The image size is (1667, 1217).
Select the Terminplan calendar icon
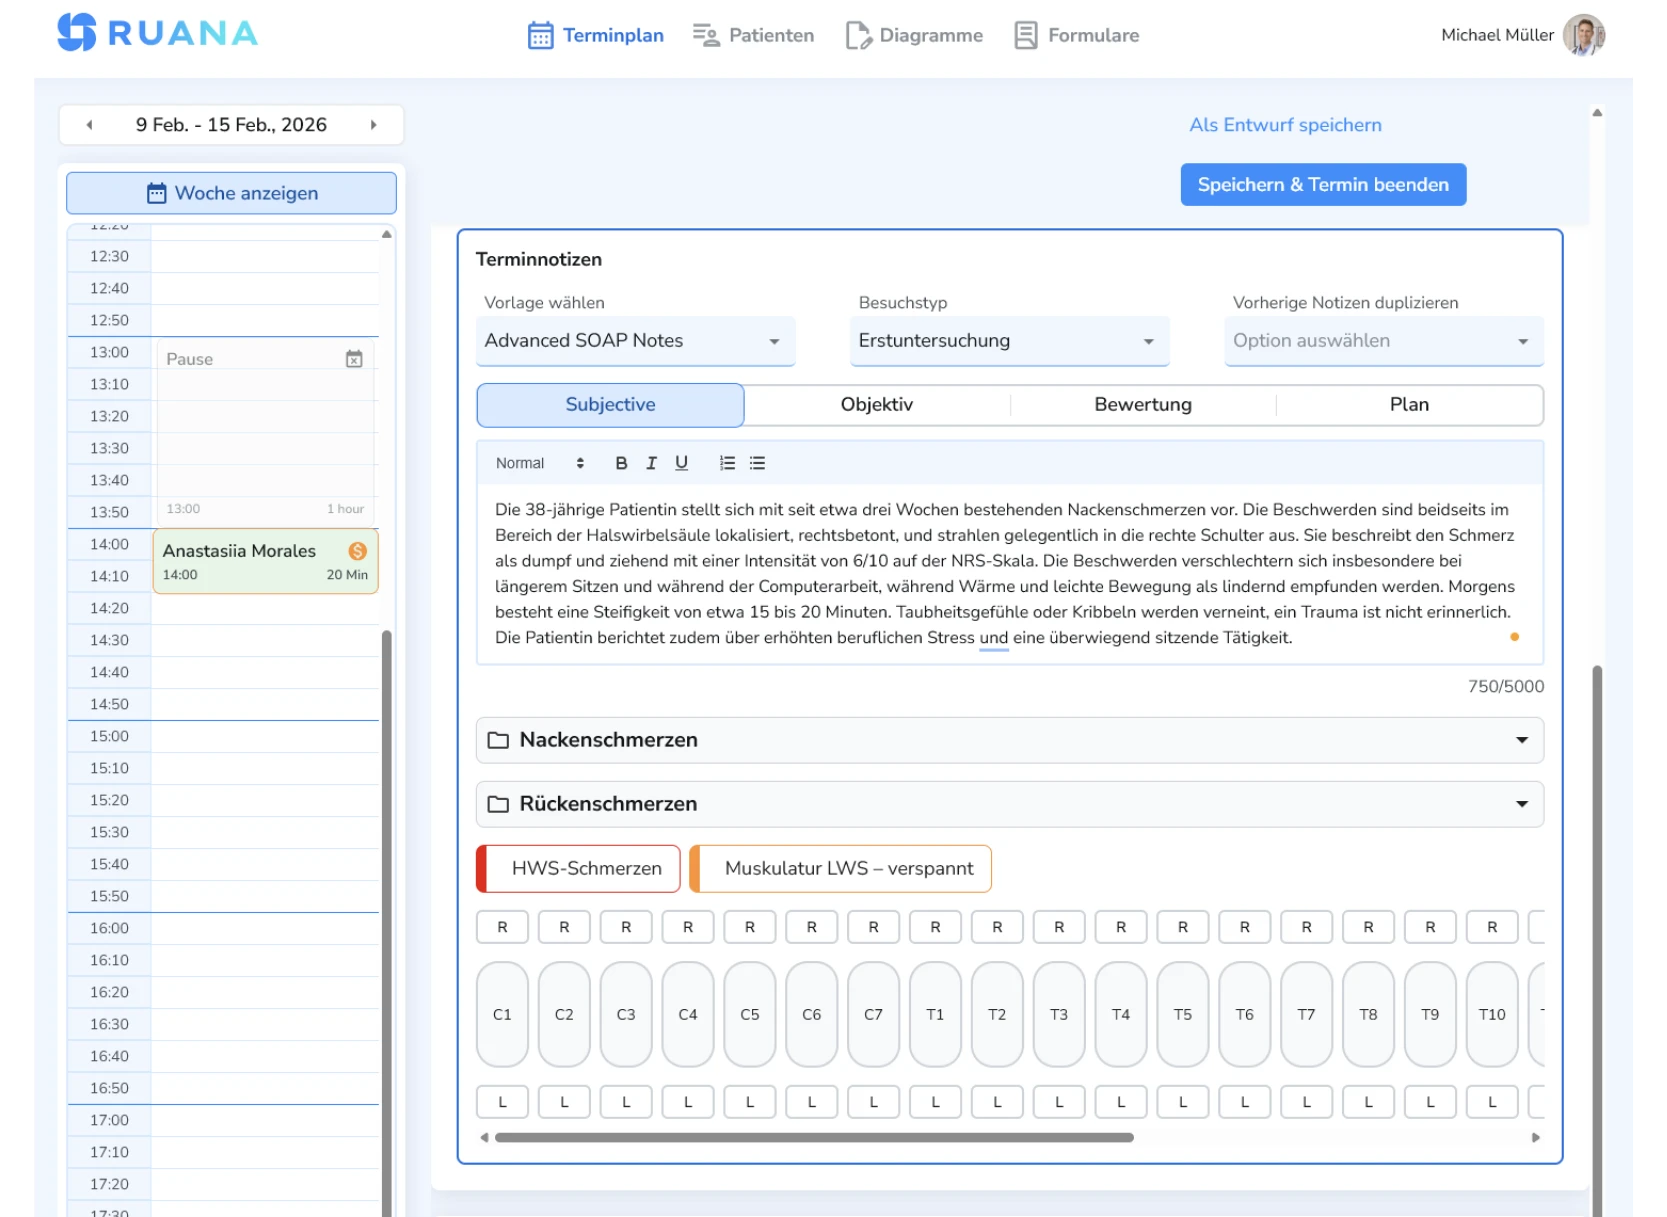click(539, 35)
